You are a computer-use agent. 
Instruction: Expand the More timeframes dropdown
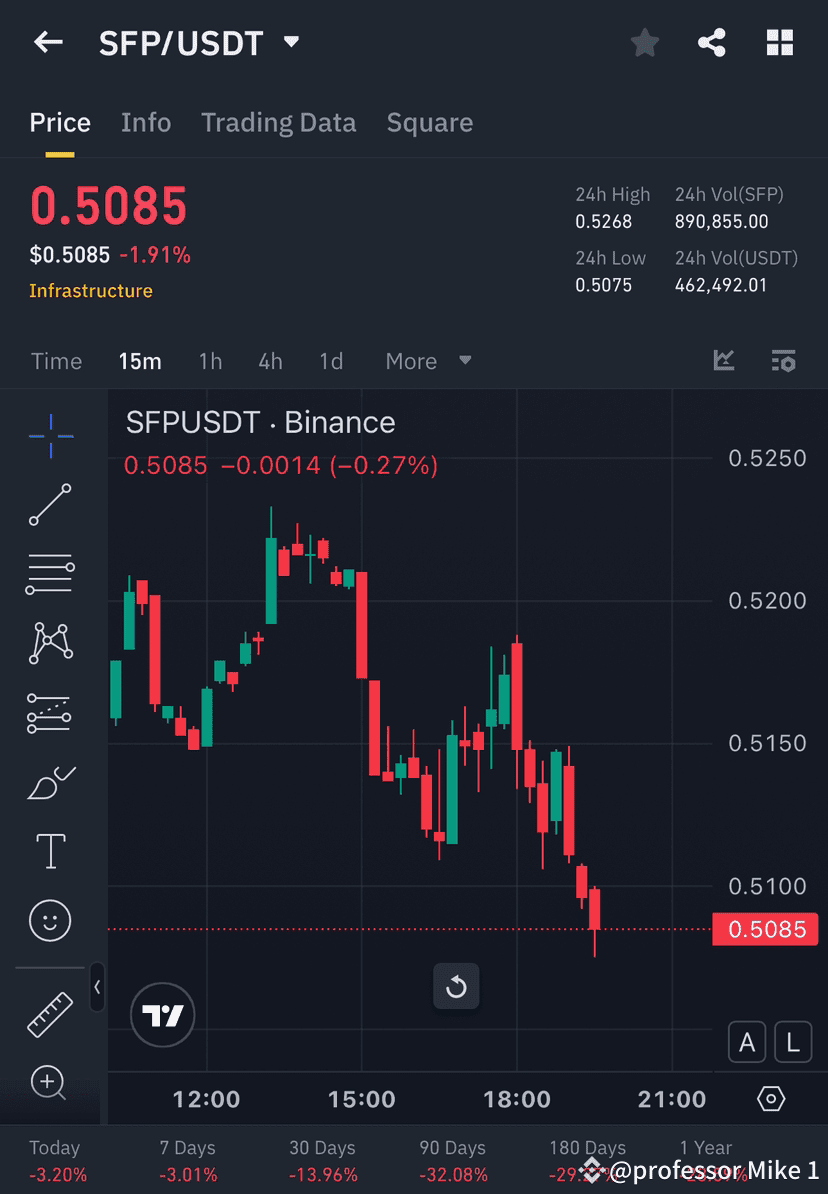point(428,361)
